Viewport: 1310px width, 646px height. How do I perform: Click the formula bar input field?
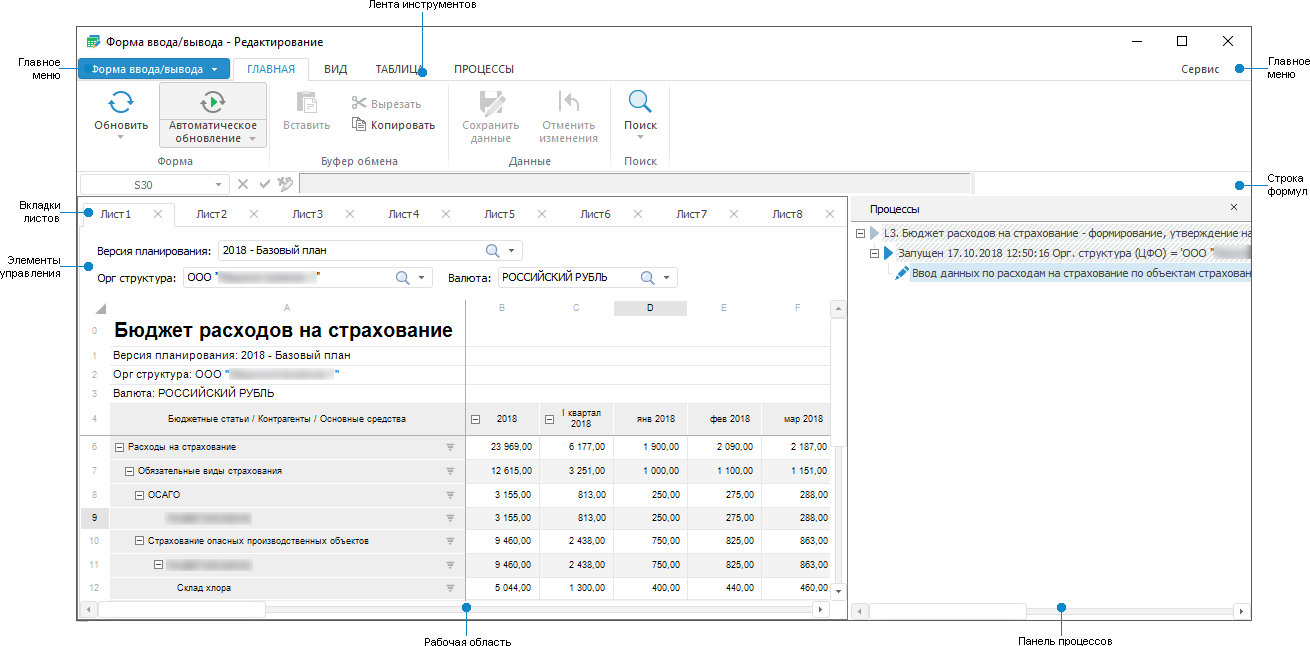pyautogui.click(x=635, y=184)
